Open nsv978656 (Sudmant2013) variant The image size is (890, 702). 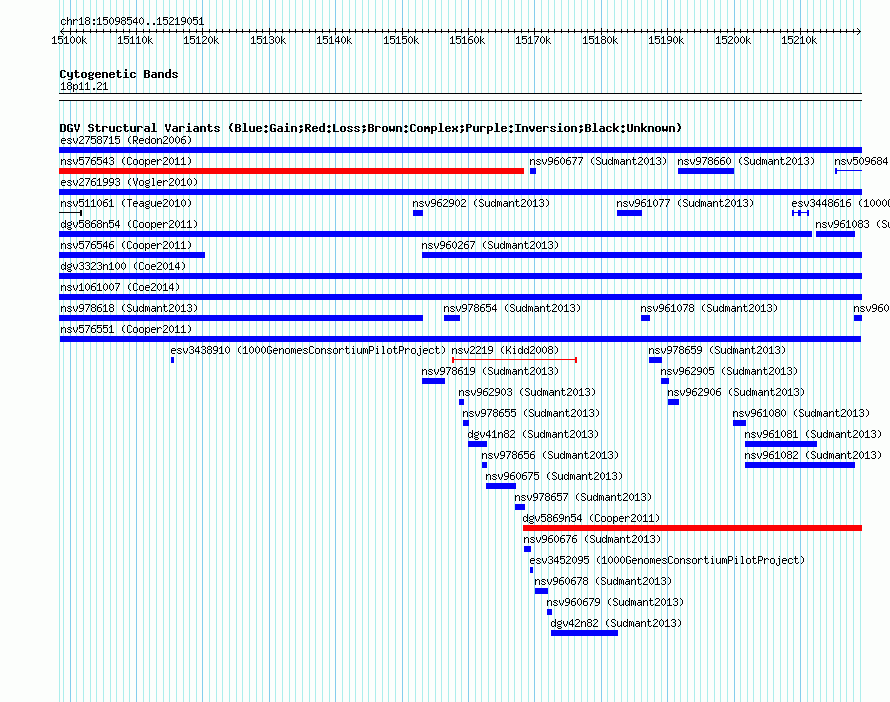pos(550,455)
